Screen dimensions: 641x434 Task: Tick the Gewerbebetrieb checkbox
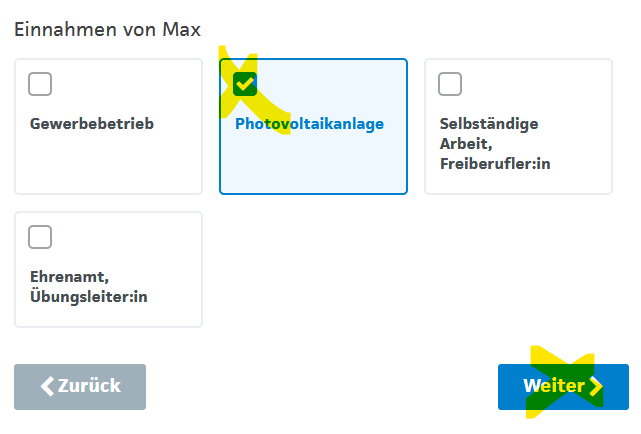(40, 84)
